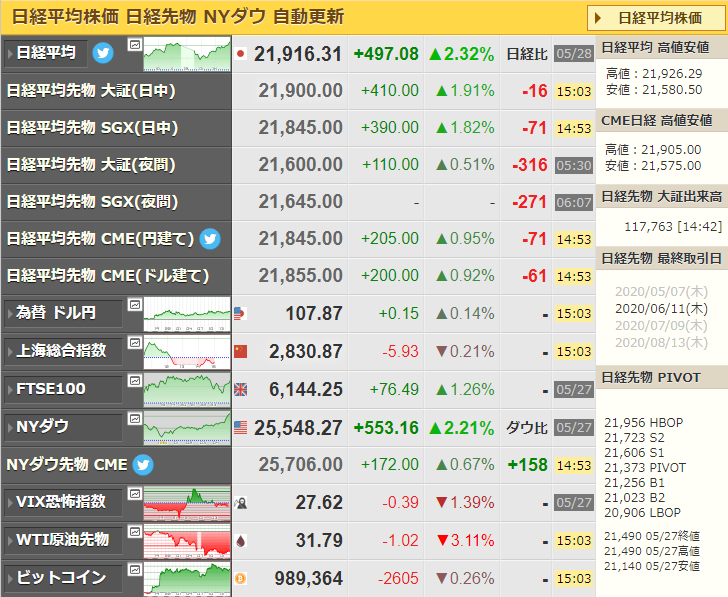The image size is (728, 597).
Task: Click Japan flag icon in 日経平均 row
Action: coord(240,54)
